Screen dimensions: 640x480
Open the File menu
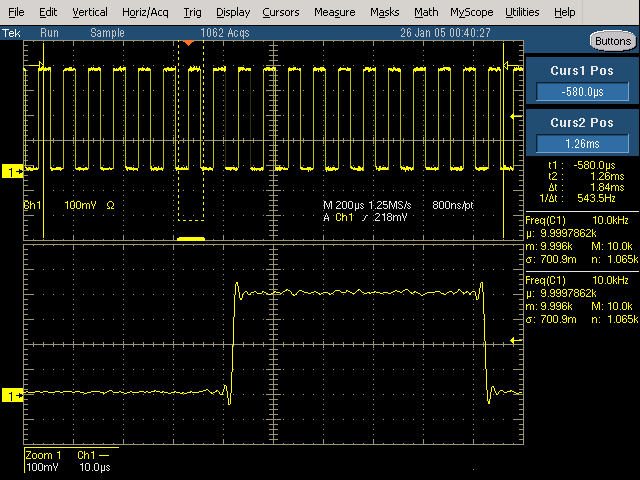click(16, 12)
